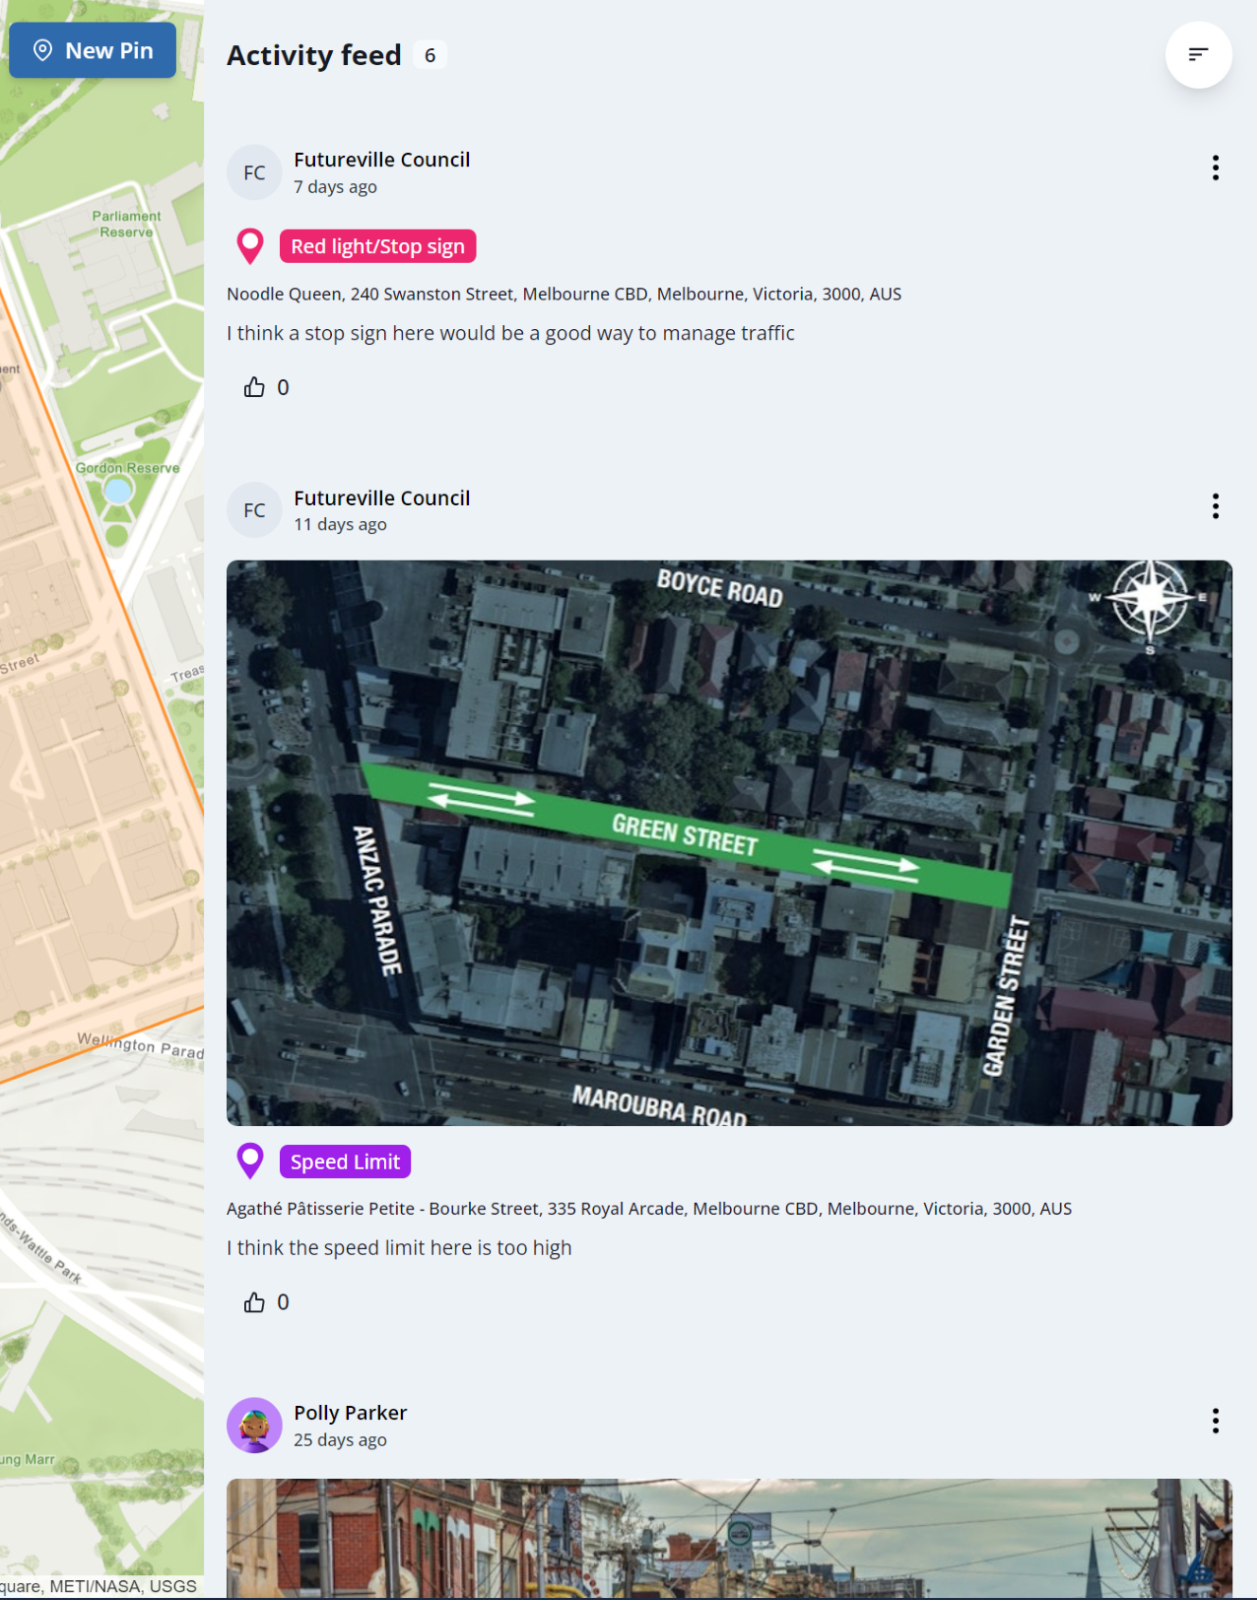This screenshot has width=1257, height=1600.
Task: Click the Agathé Pâtisserie Petite address
Action: pos(649,1209)
